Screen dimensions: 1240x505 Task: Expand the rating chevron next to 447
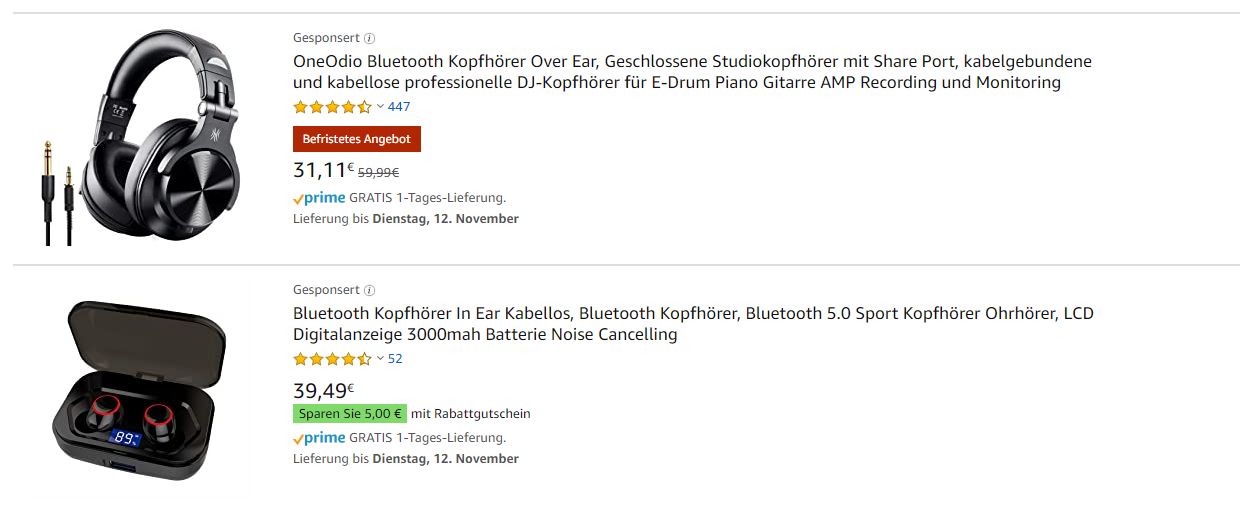click(380, 107)
